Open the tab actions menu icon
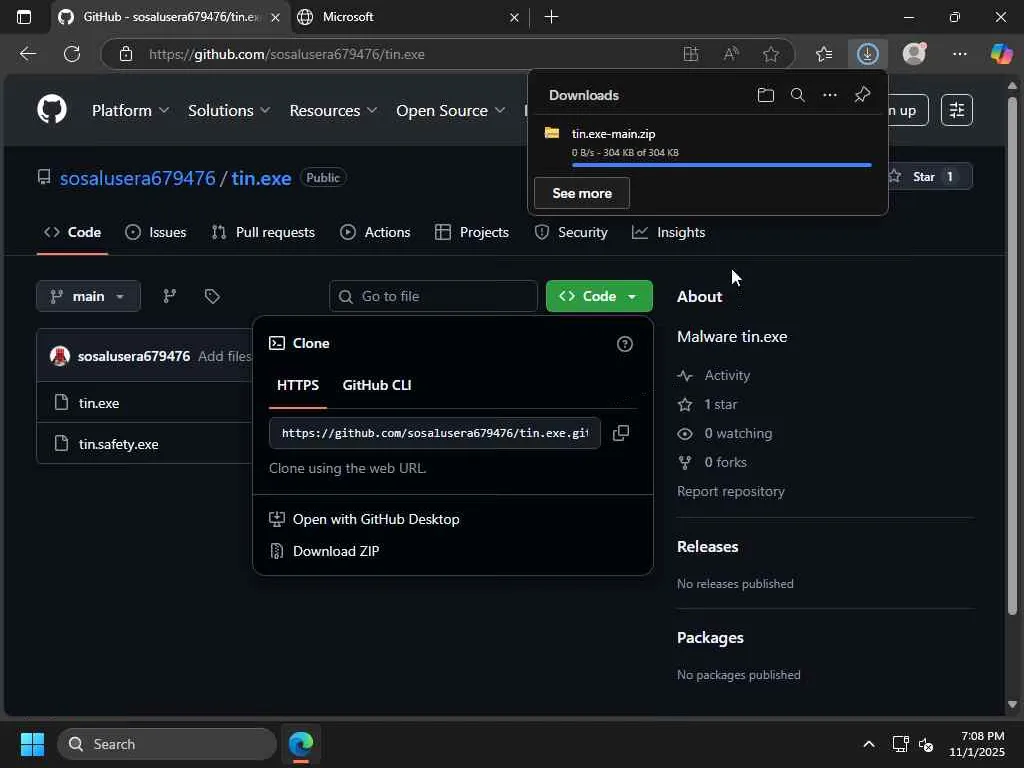 click(x=24, y=17)
